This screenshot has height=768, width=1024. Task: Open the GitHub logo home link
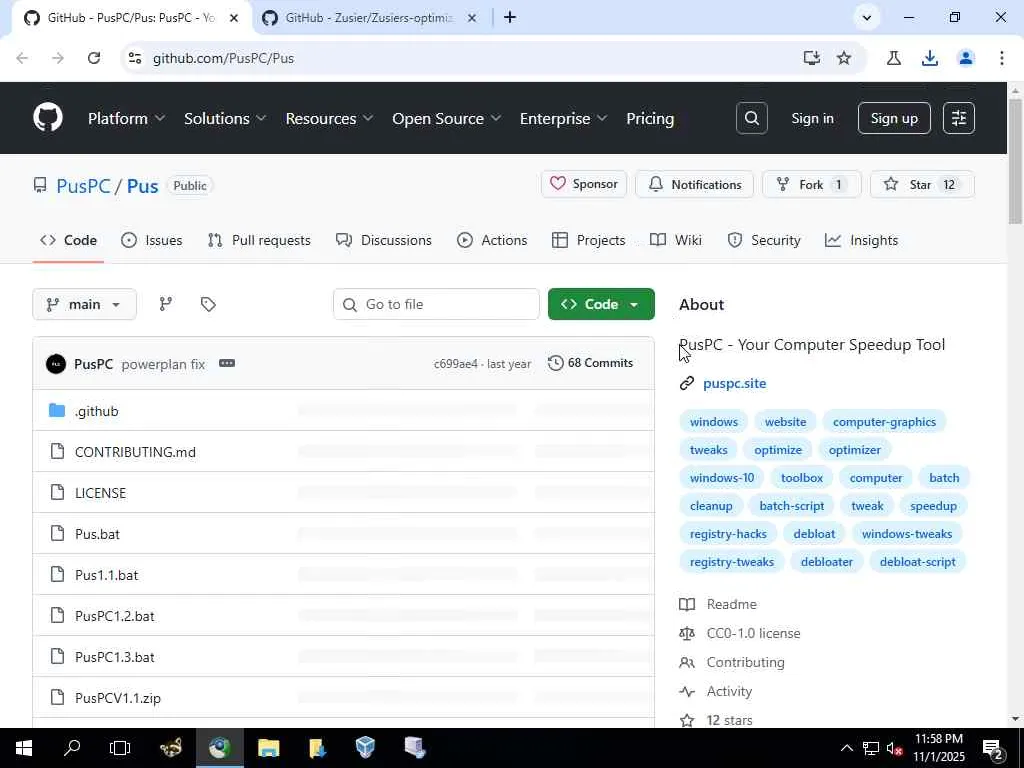point(48,118)
